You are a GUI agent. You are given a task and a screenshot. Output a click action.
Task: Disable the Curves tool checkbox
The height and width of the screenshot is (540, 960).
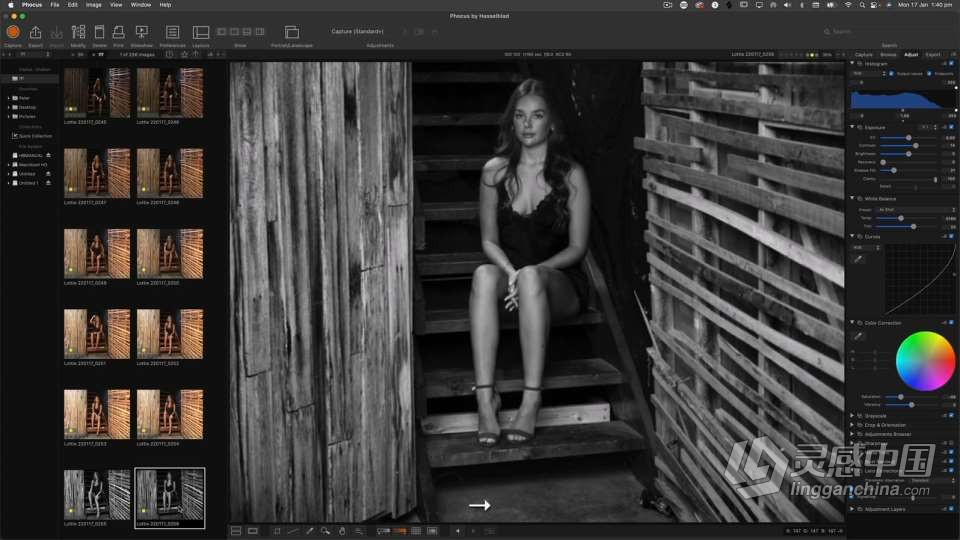click(x=951, y=236)
